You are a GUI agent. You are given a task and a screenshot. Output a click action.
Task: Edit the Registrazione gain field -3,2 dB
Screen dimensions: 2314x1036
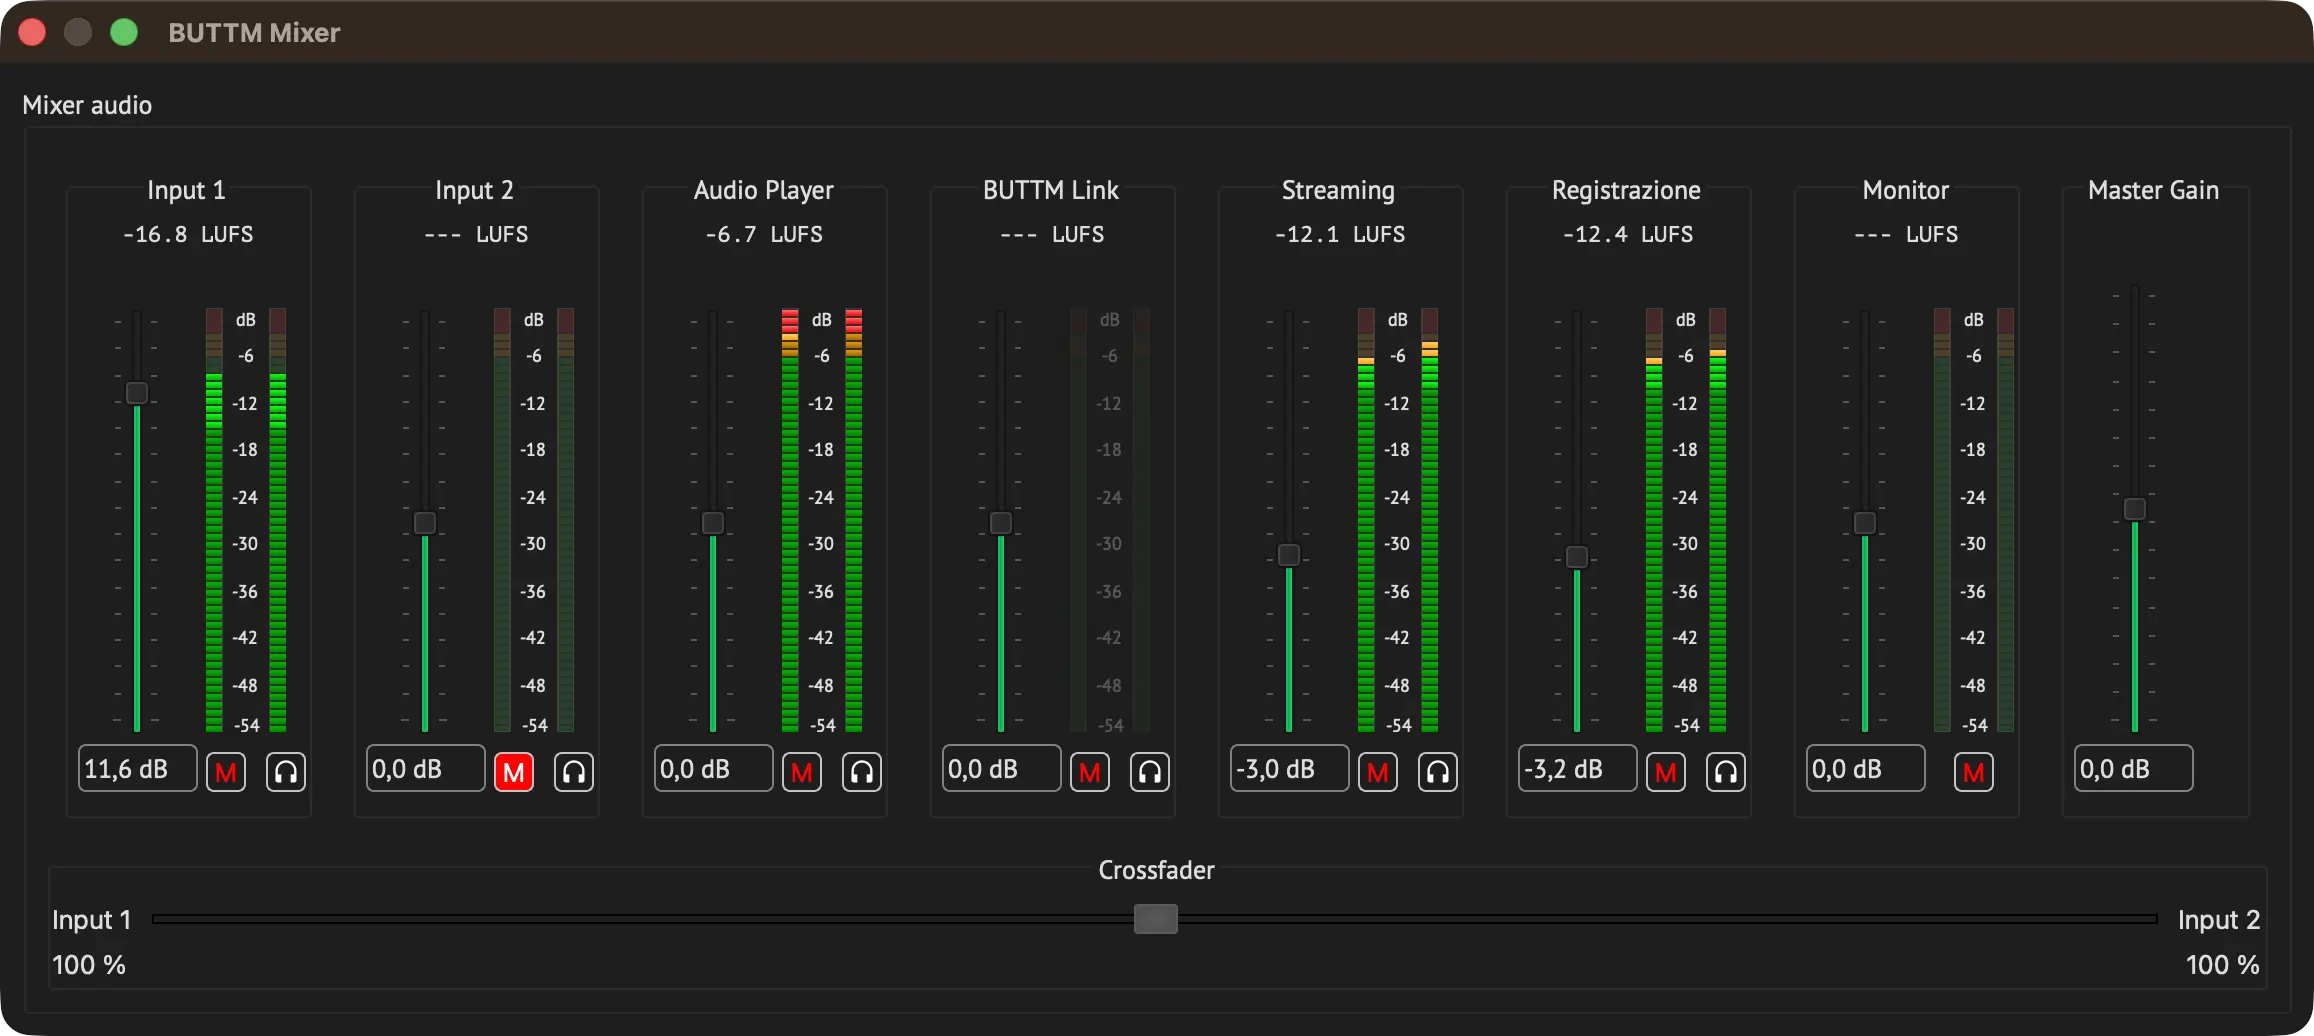(x=1578, y=769)
